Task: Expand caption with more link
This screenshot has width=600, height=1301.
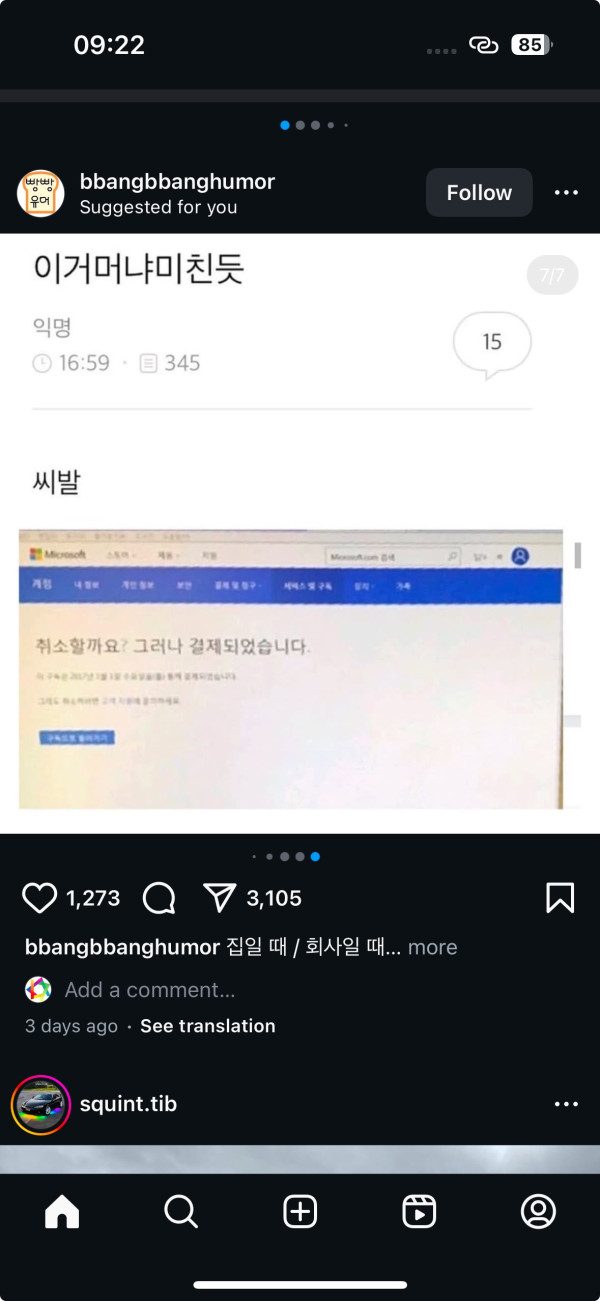Action: tap(432, 947)
